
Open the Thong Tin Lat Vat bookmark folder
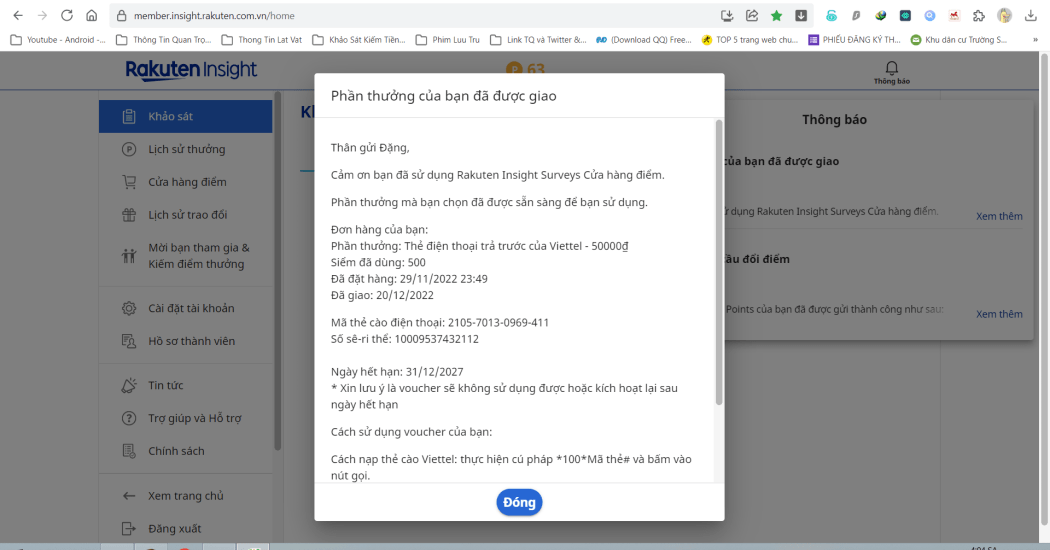coord(262,40)
